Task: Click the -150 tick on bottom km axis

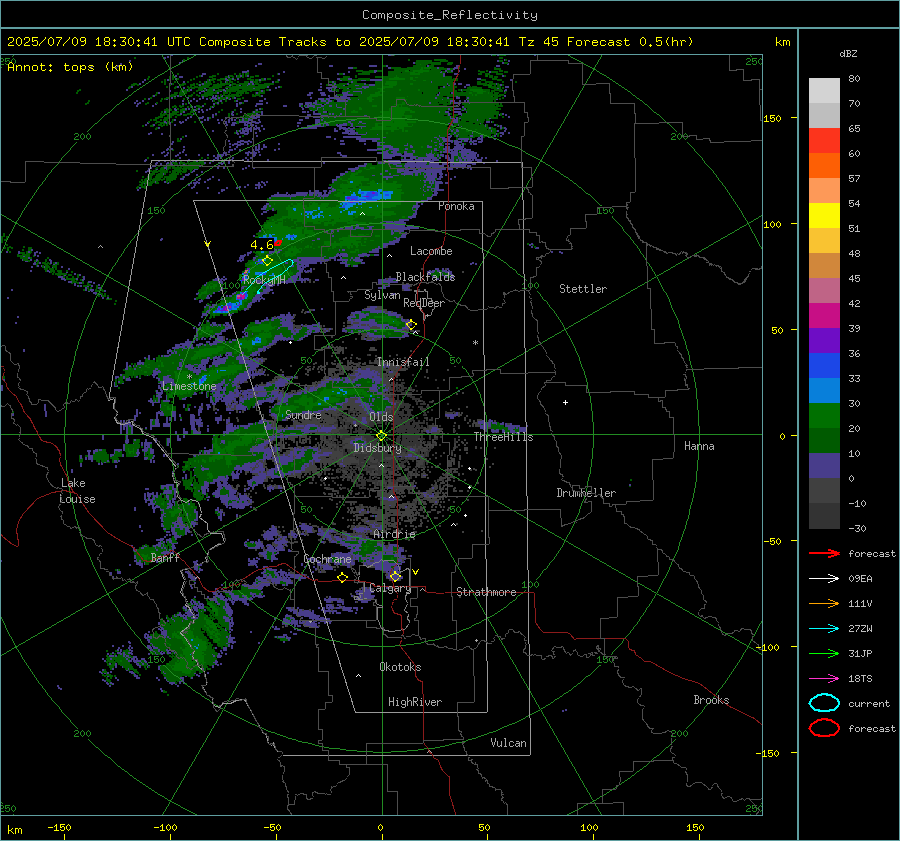Action: point(59,827)
